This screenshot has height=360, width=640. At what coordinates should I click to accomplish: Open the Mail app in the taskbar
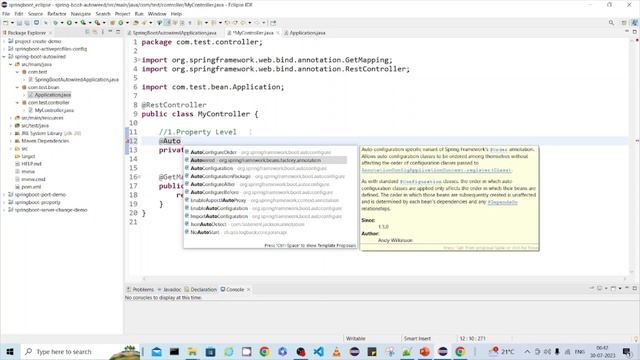156,351
